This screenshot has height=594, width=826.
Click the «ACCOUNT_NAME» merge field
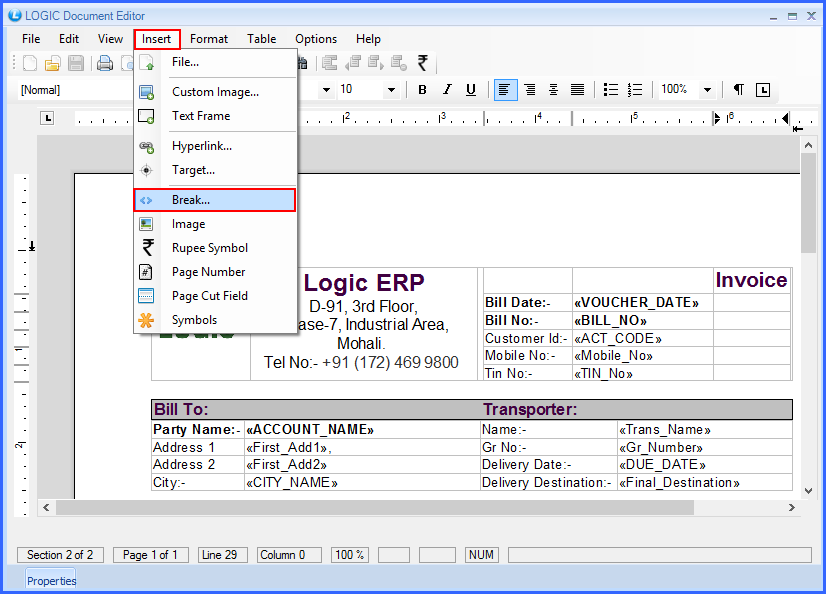pos(310,430)
